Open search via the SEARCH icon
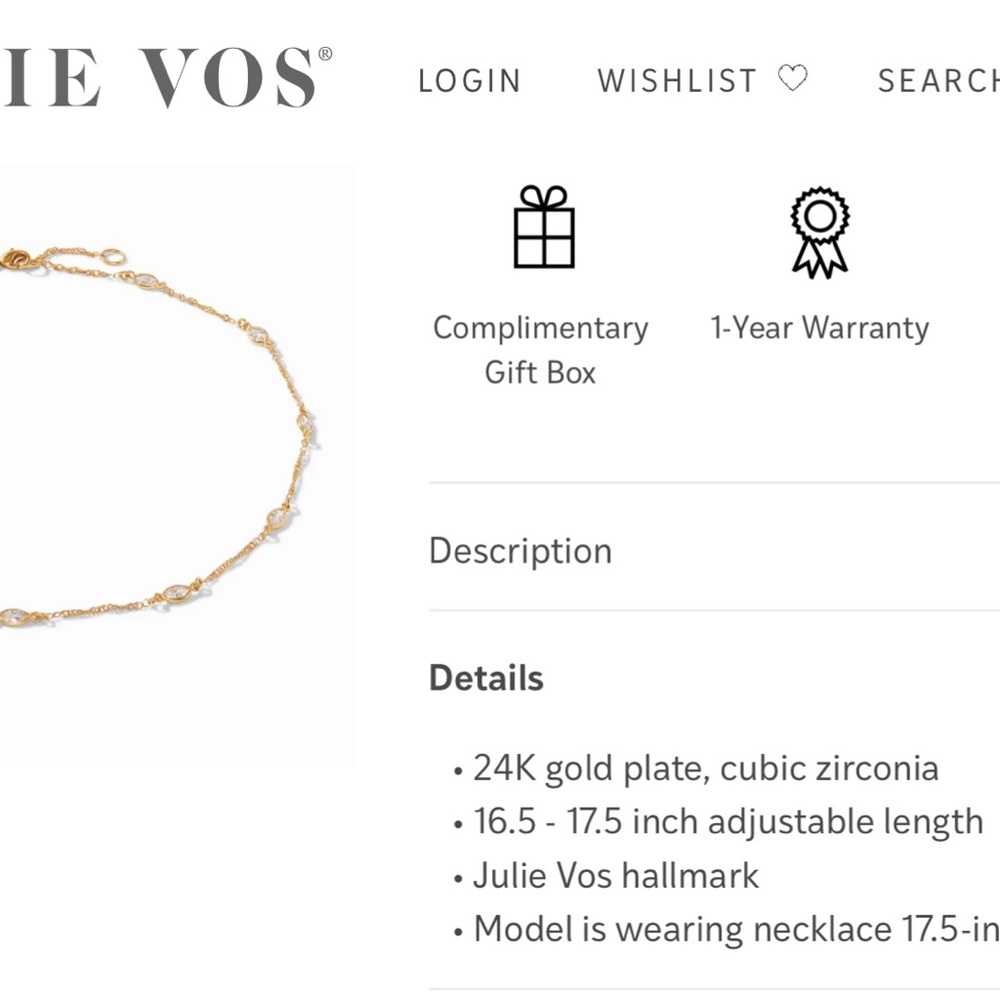 940,80
